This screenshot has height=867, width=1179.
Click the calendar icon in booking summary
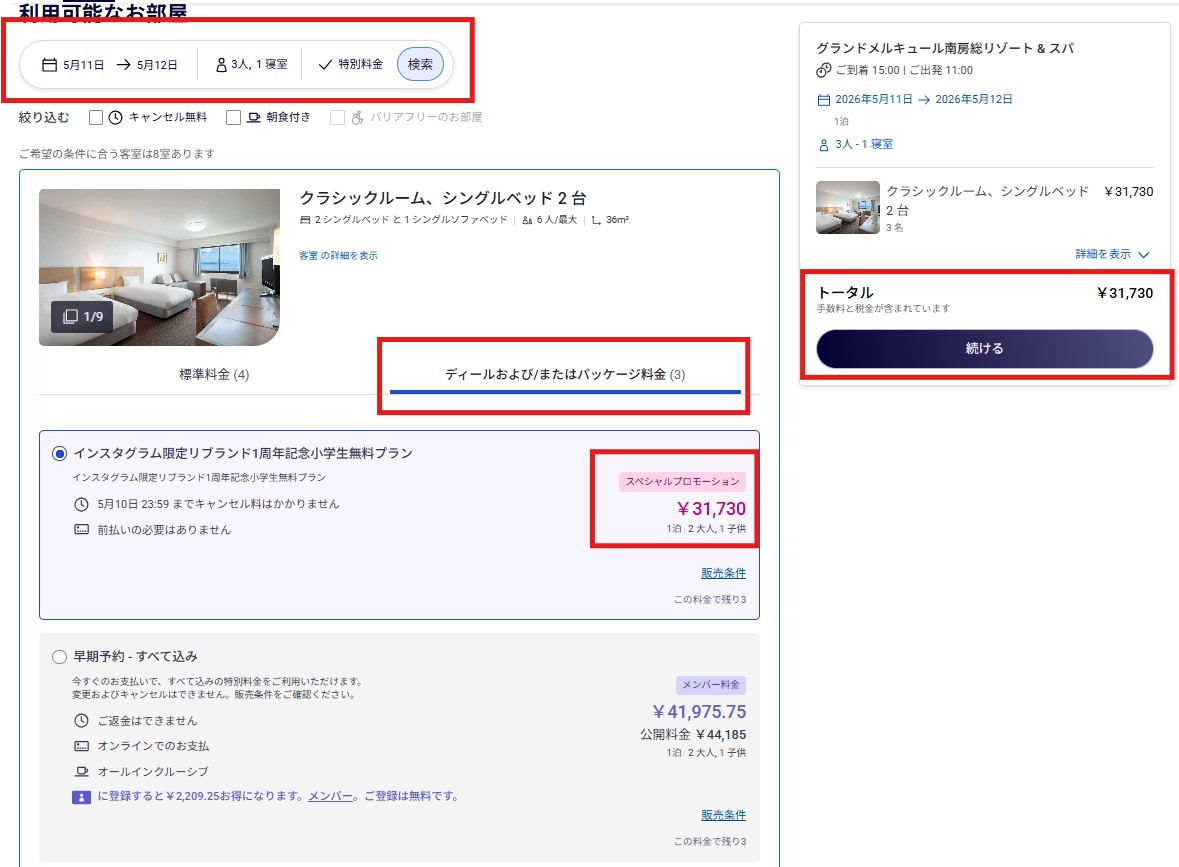(x=824, y=100)
